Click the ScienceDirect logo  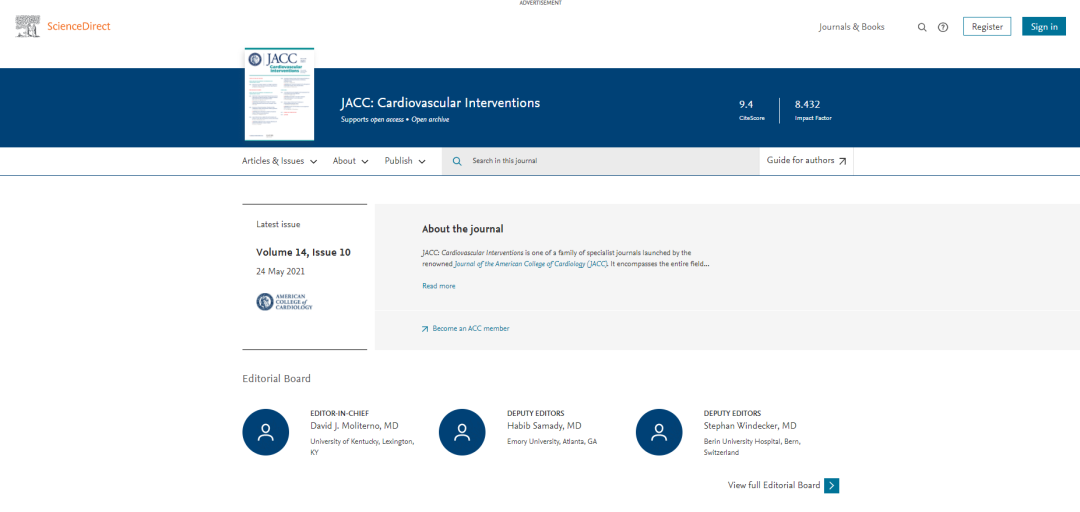(x=63, y=26)
